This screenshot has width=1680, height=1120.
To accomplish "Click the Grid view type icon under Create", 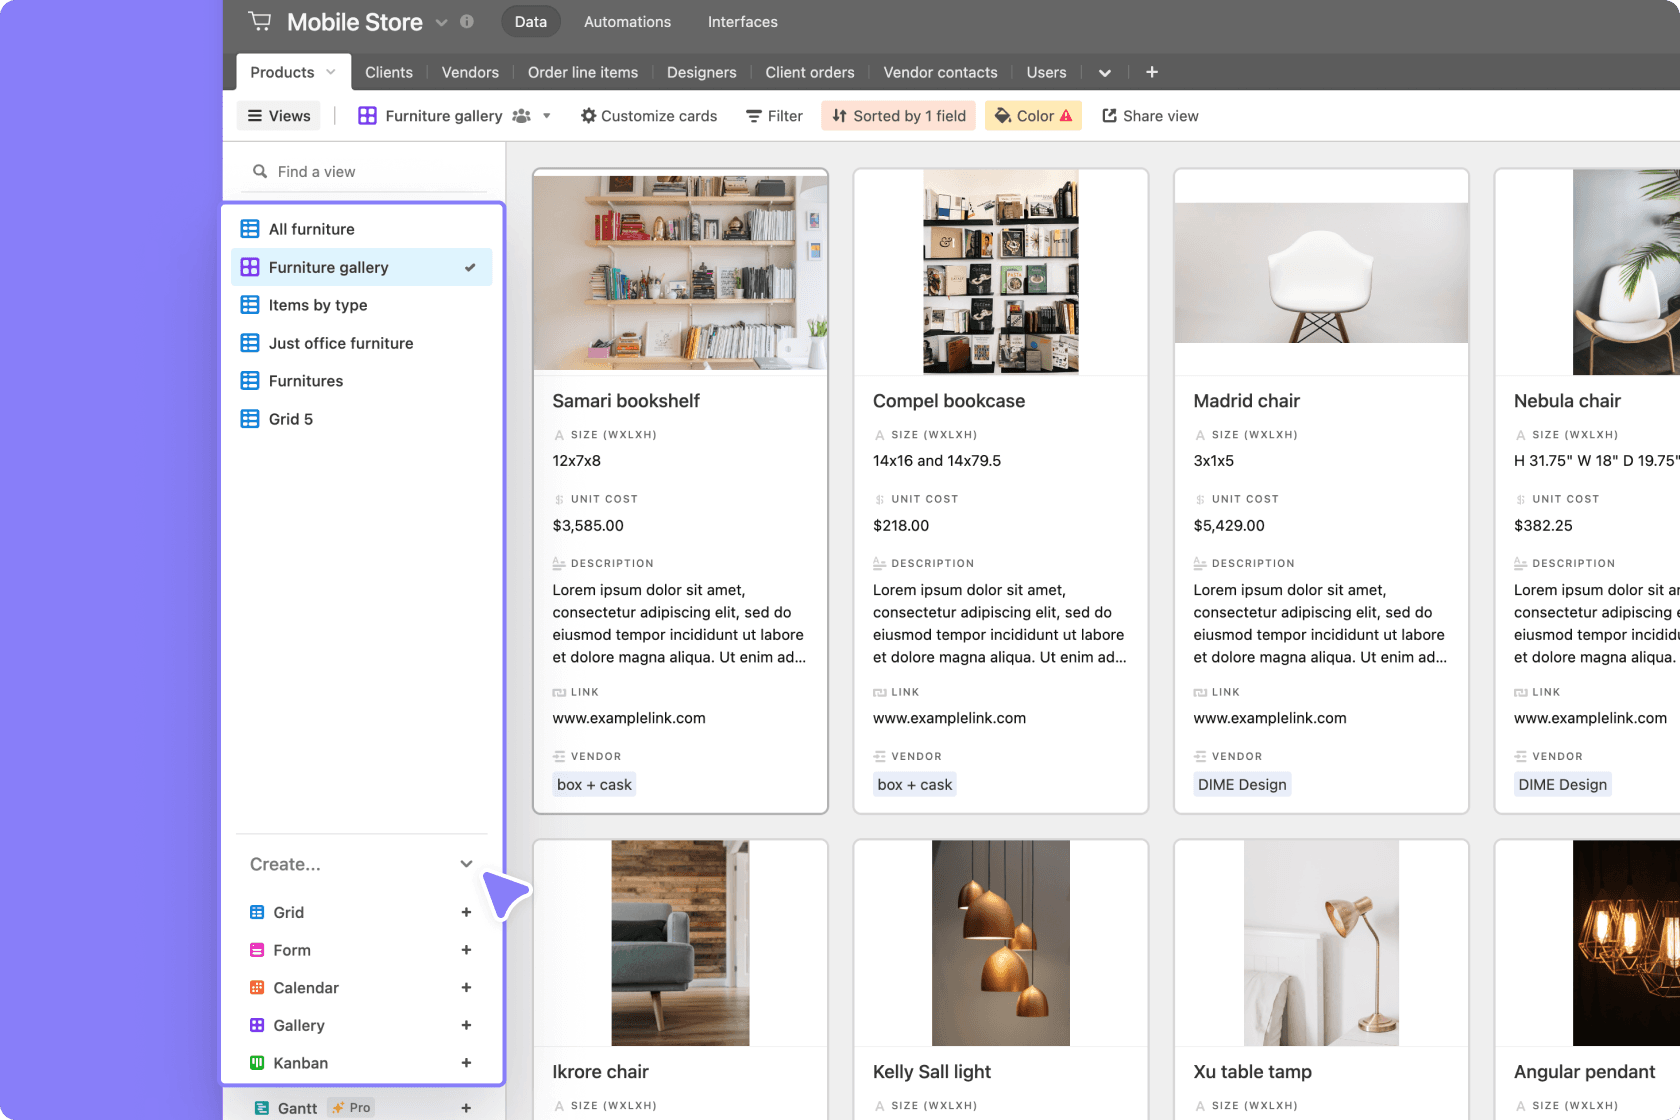I will coord(257,912).
